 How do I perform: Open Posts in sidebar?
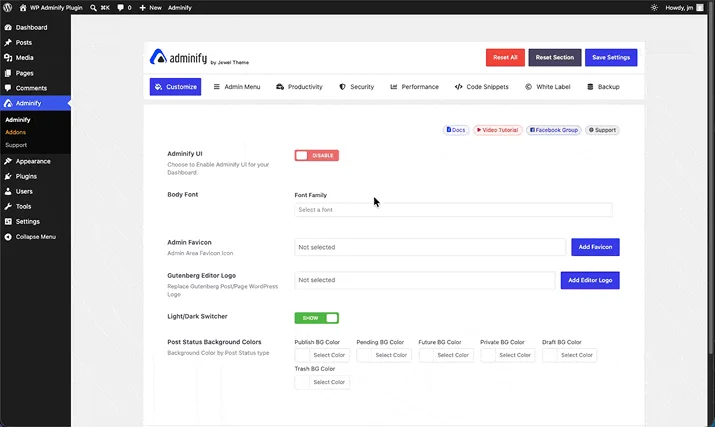(35, 42)
